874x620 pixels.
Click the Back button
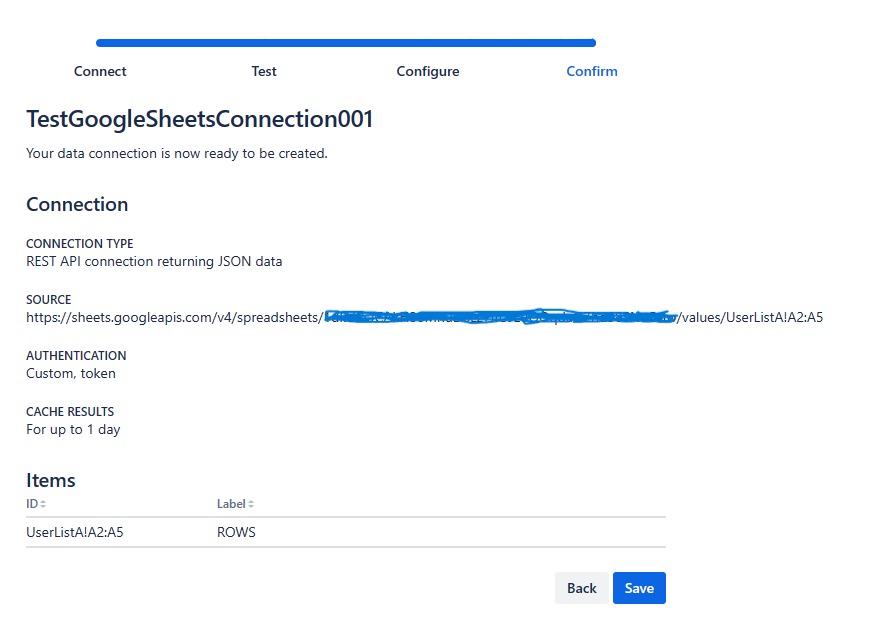click(x=582, y=588)
